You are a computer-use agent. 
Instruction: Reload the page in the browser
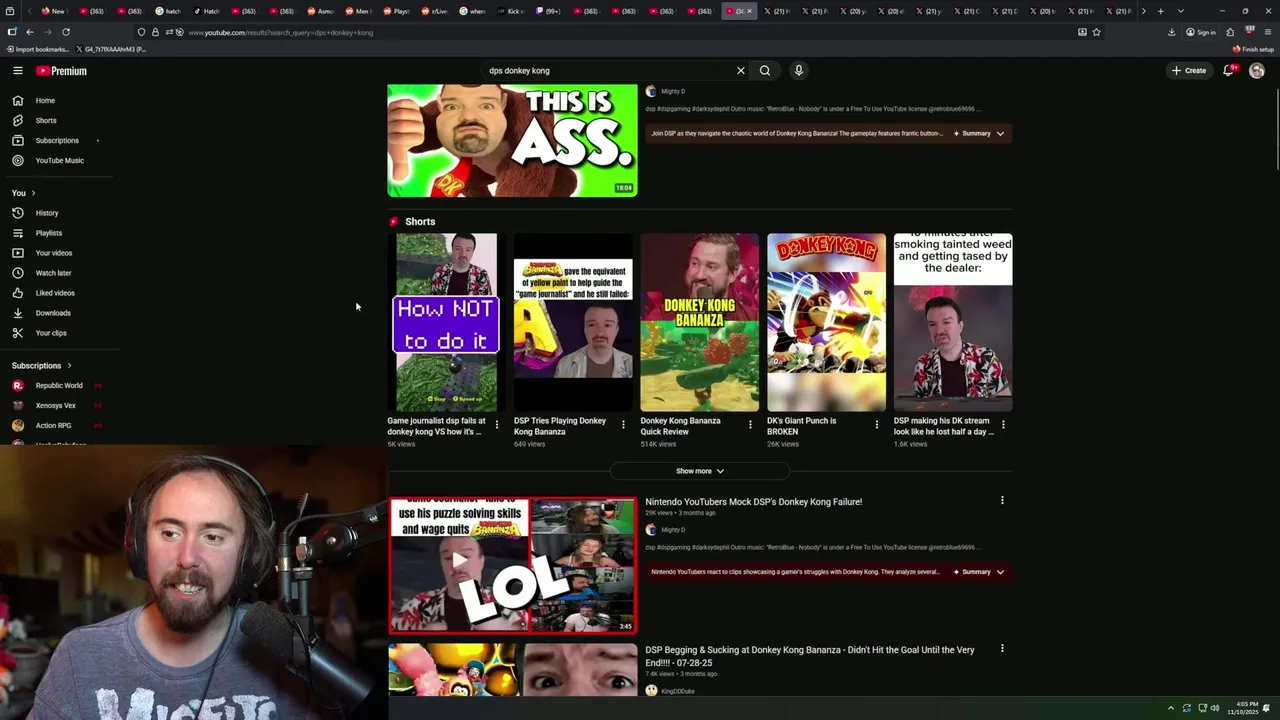(x=66, y=32)
